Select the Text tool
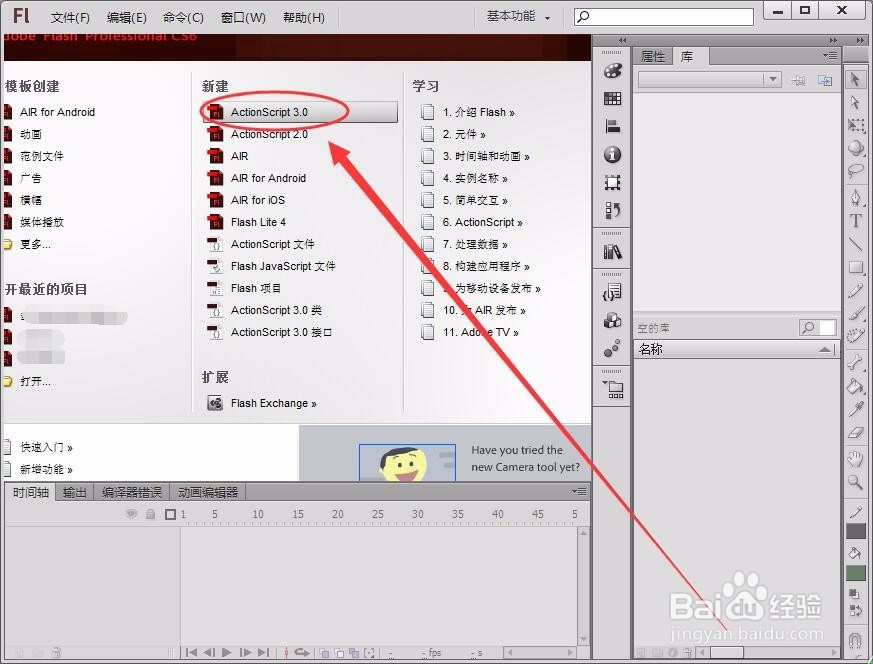The height and width of the screenshot is (664, 873). tap(855, 221)
